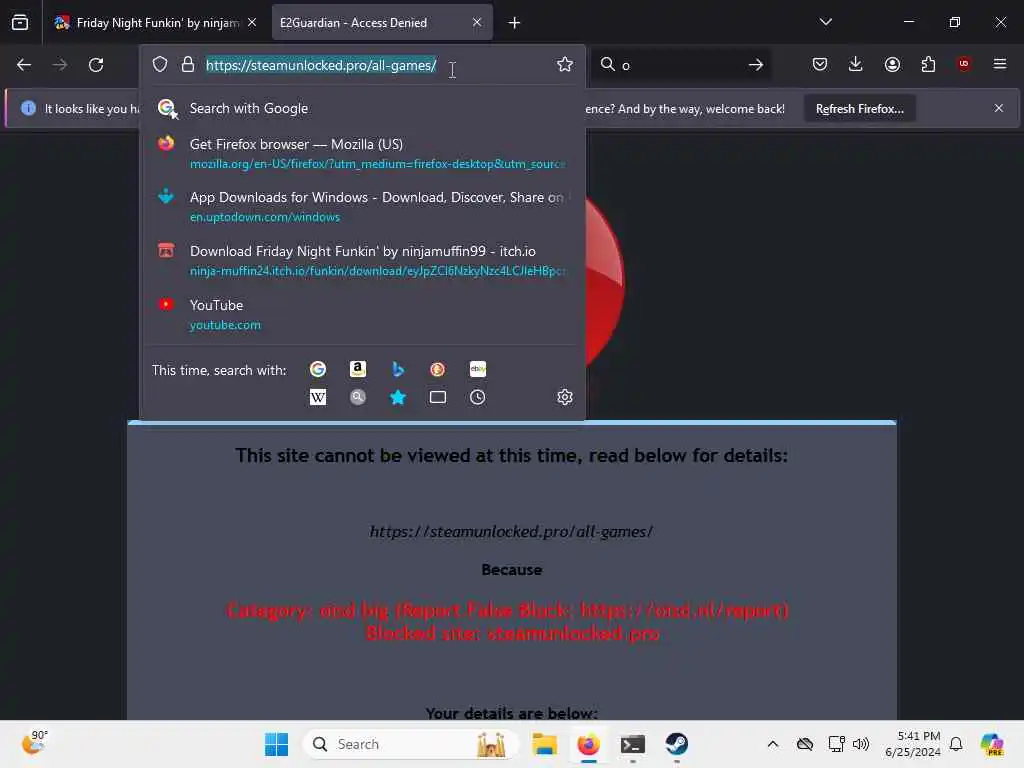Open a new tab

click(515, 23)
